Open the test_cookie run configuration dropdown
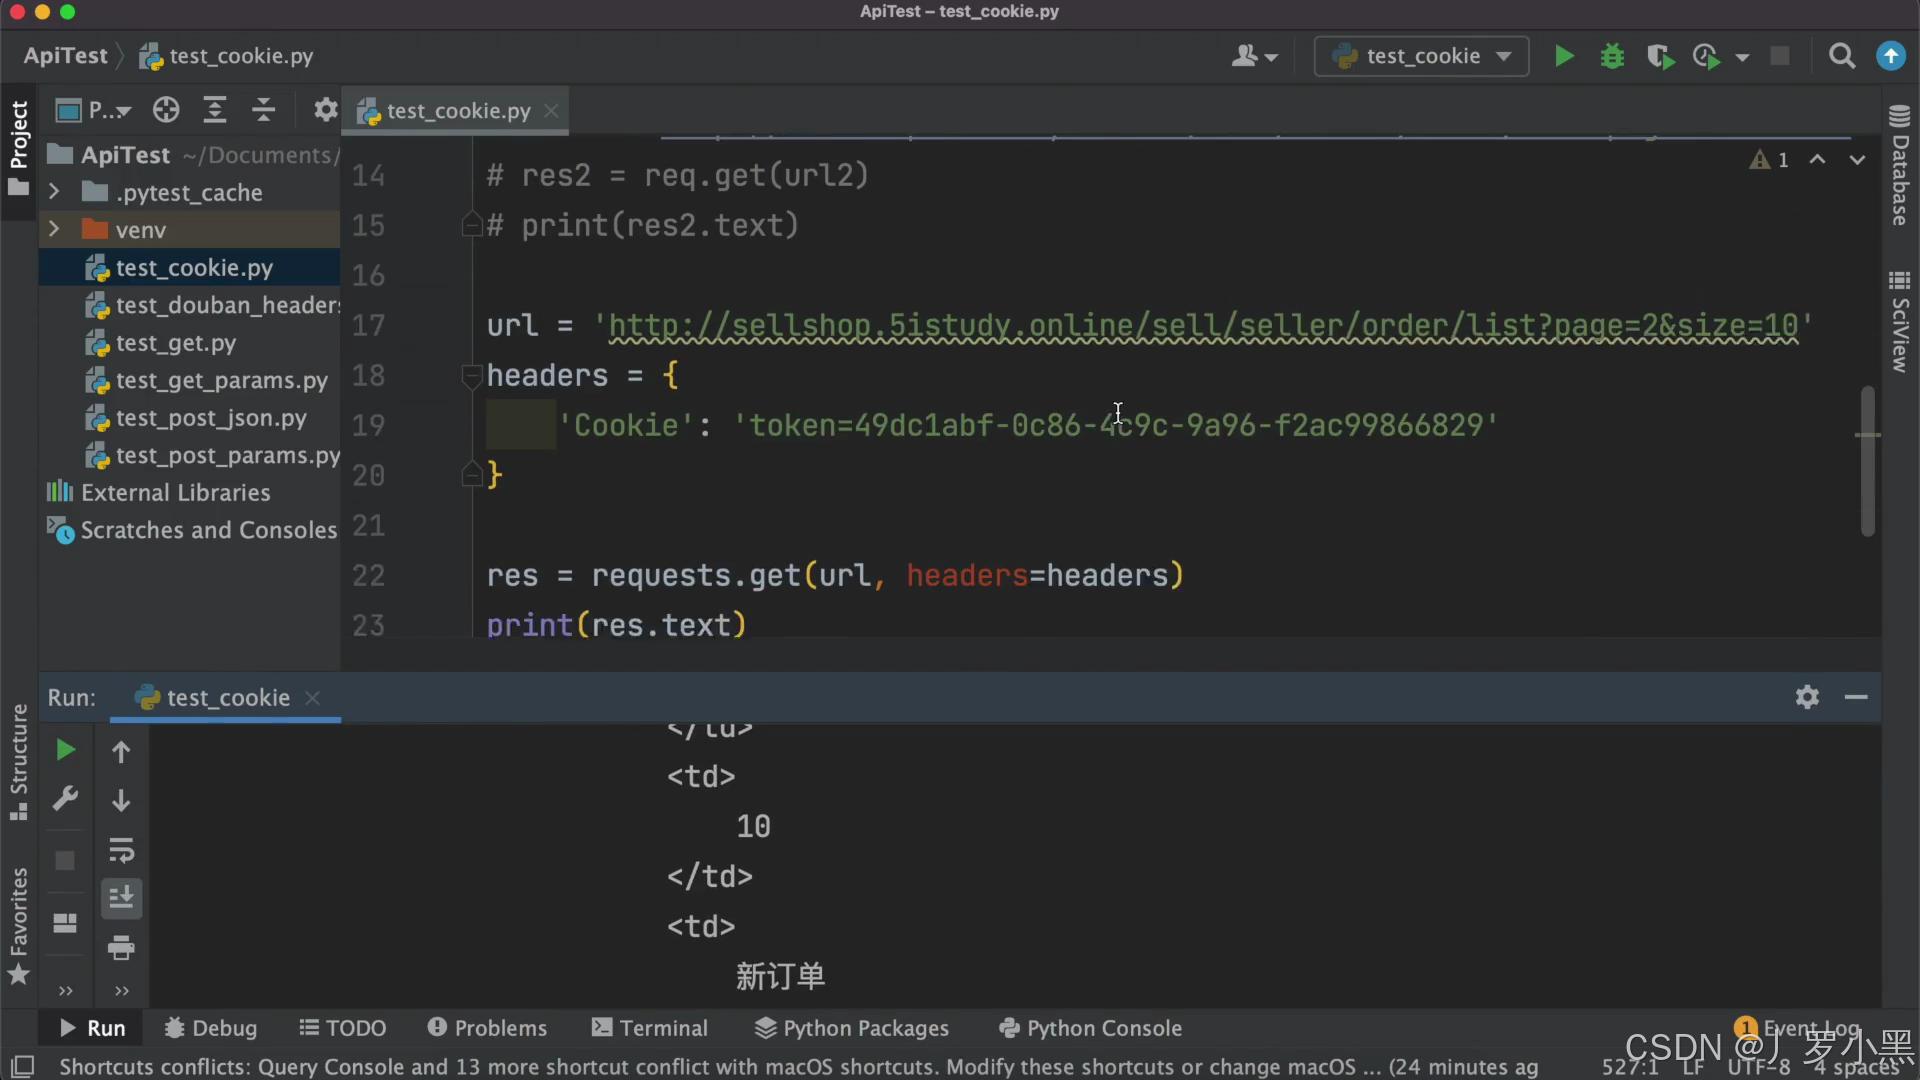Viewport: 1920px width, 1080px height. pyautogui.click(x=1421, y=56)
